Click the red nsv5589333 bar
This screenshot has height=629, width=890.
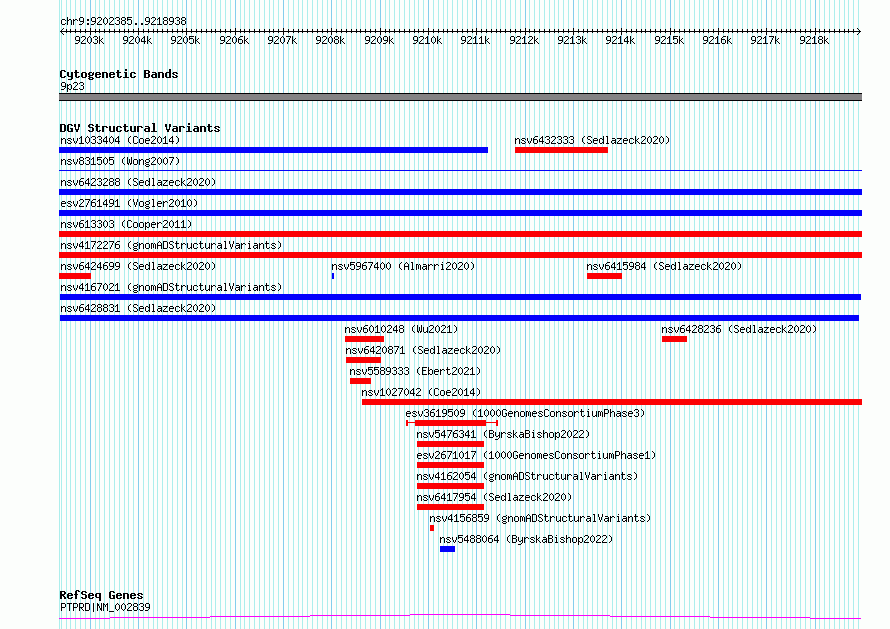coord(360,381)
